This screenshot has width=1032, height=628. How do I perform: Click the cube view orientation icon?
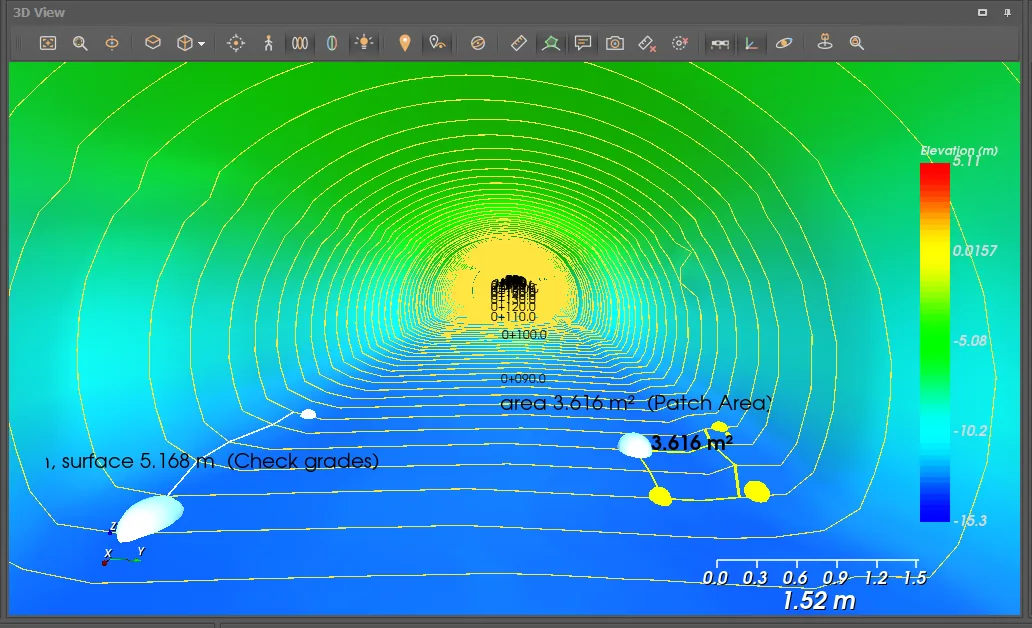pos(185,43)
